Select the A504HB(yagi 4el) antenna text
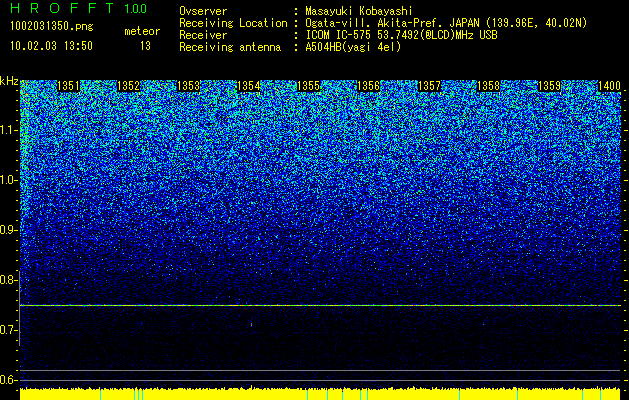The height and width of the screenshot is (400, 629). 353,47
